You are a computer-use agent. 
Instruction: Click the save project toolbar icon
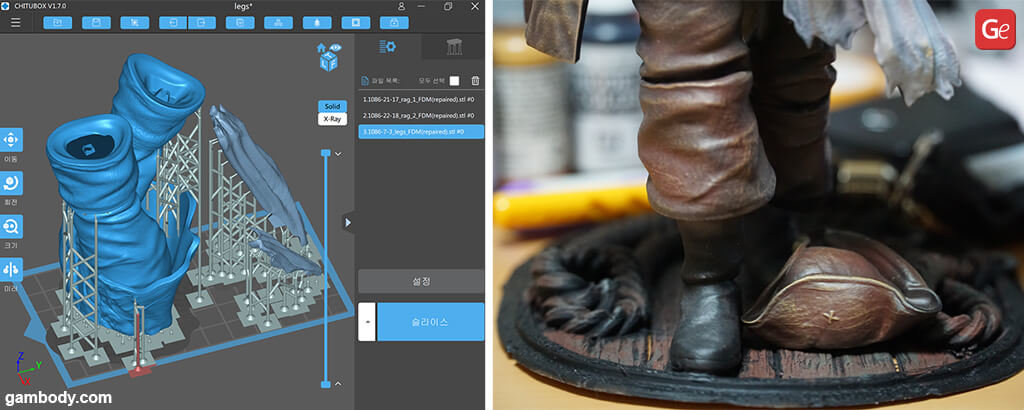tap(96, 22)
